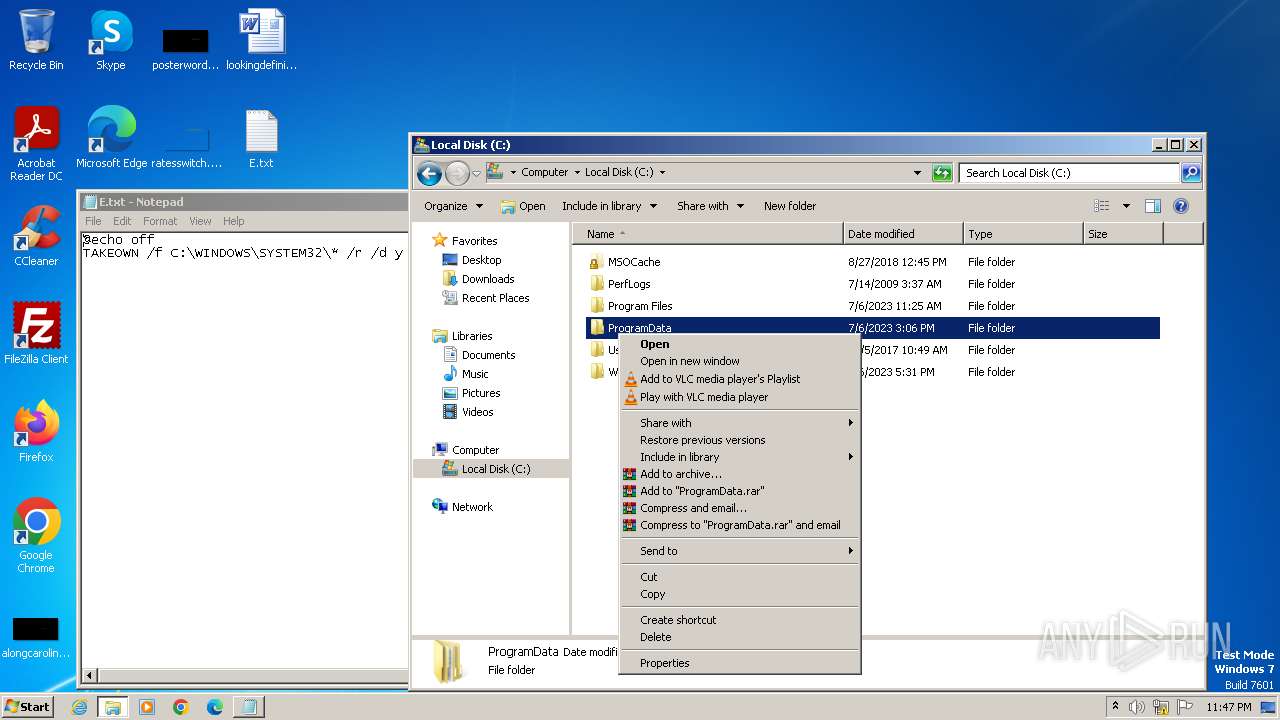Click the taskbar clock showing 11:47 PM
Screen dimensions: 1280x720
1228,707
